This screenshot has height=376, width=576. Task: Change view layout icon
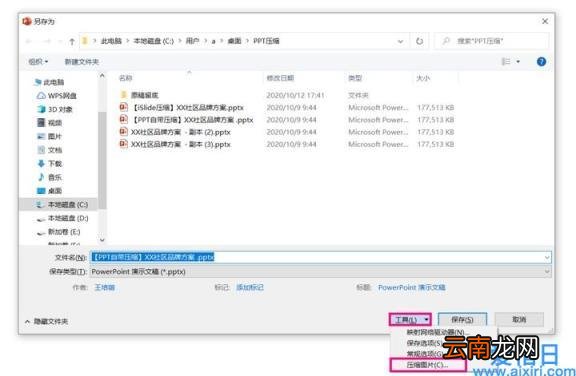pos(506,62)
